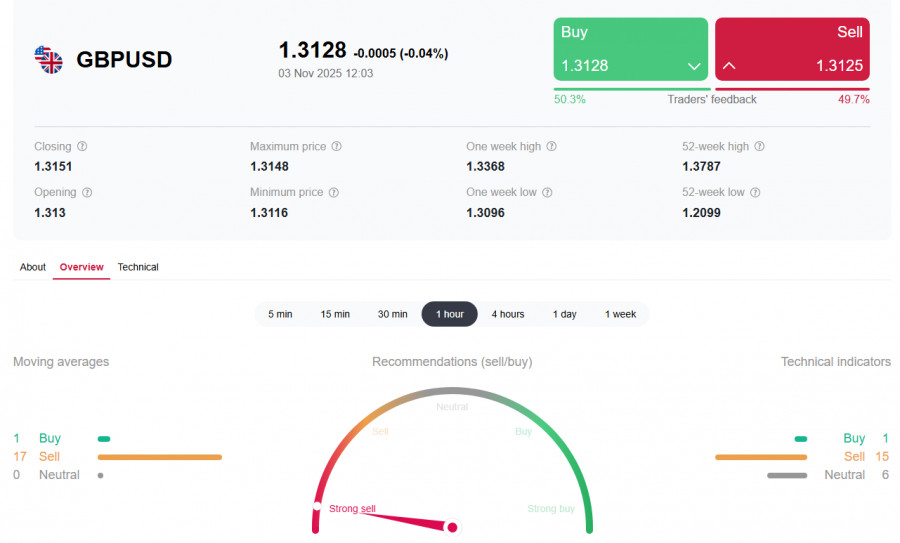Click the help icon next to One week high
900x543 pixels.
click(551, 146)
